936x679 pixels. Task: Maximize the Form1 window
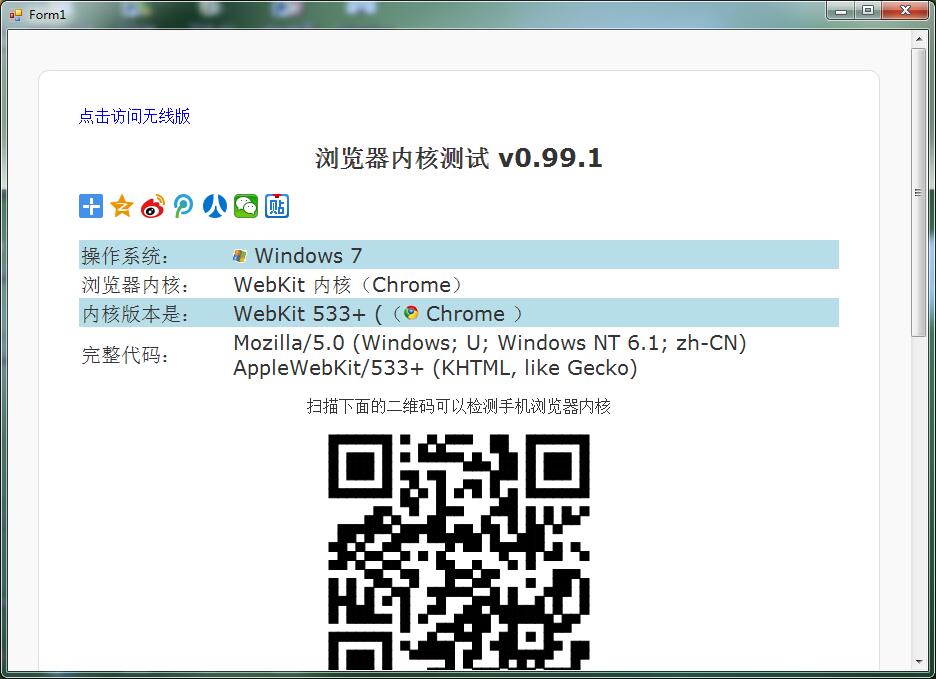click(x=868, y=11)
